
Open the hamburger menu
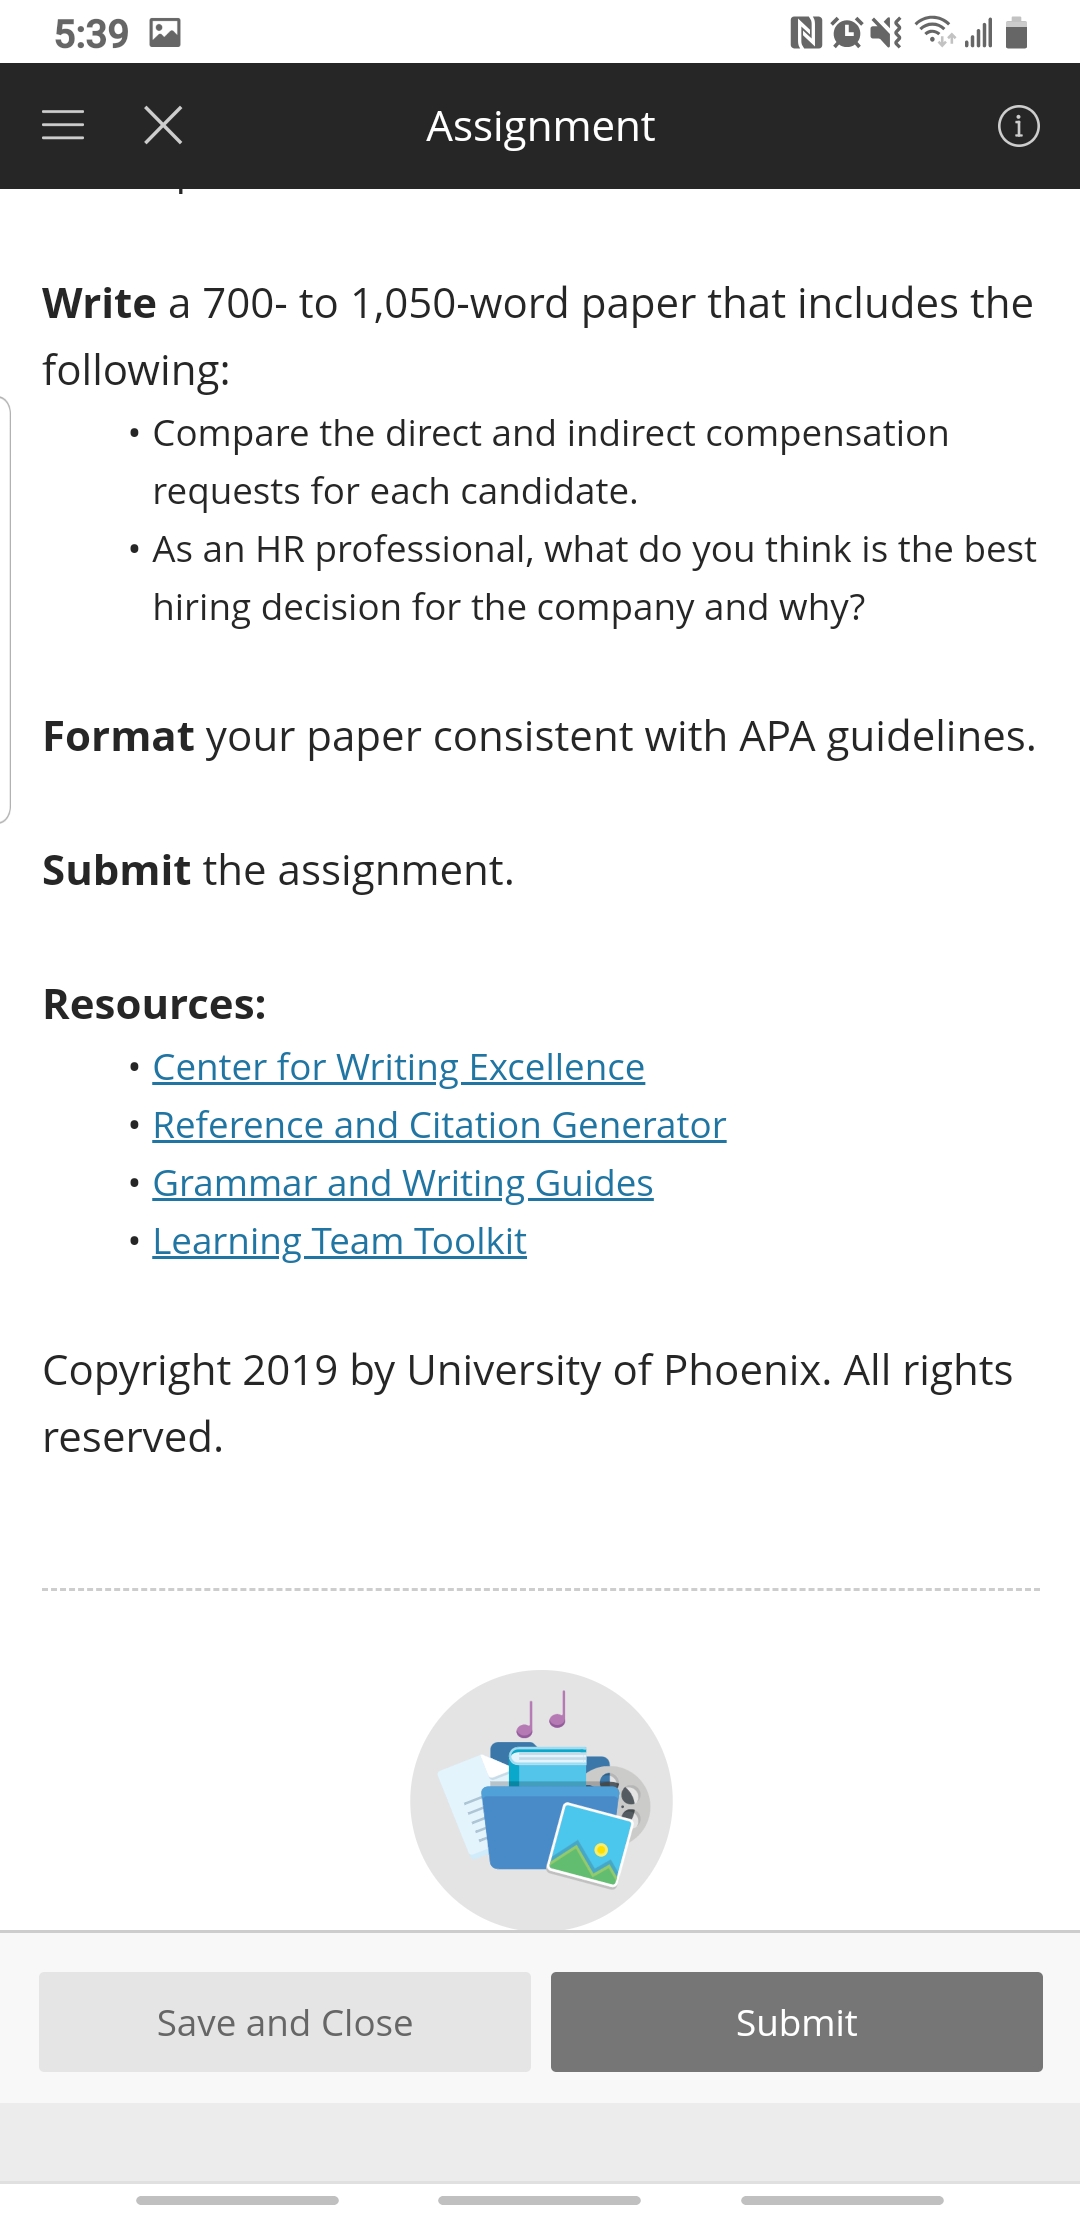[63, 125]
